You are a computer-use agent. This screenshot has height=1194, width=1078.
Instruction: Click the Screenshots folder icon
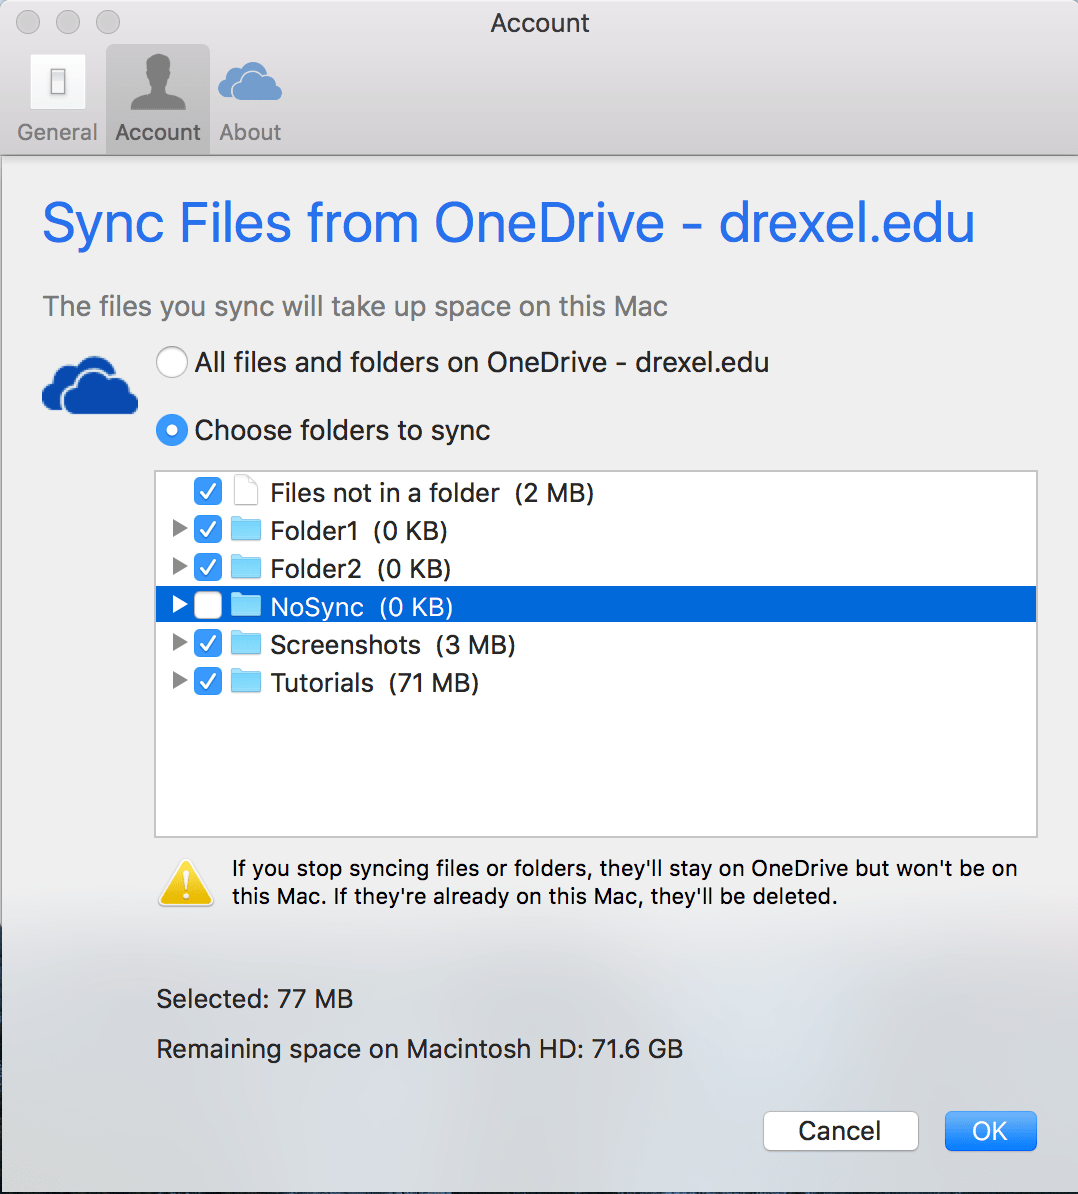pyautogui.click(x=245, y=643)
